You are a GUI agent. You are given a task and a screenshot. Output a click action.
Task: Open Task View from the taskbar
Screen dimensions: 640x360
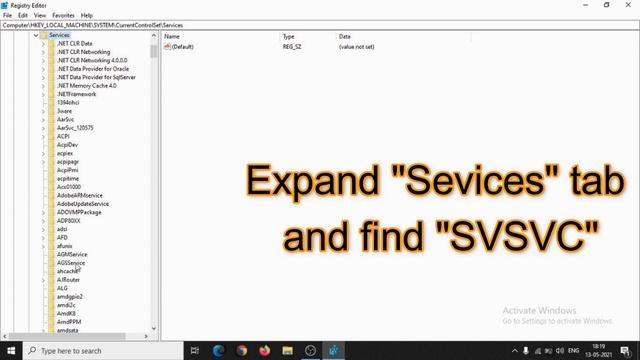[195, 351]
